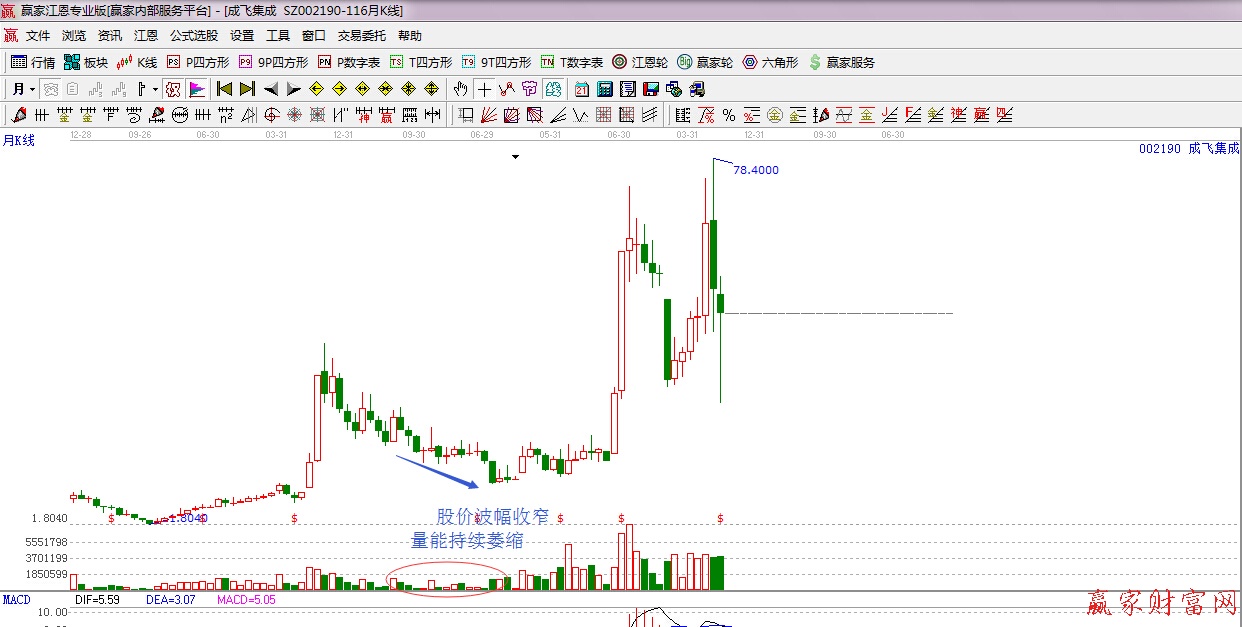The height and width of the screenshot is (627, 1242).
Task: Click the P数字表 toolbar button
Action: point(349,62)
